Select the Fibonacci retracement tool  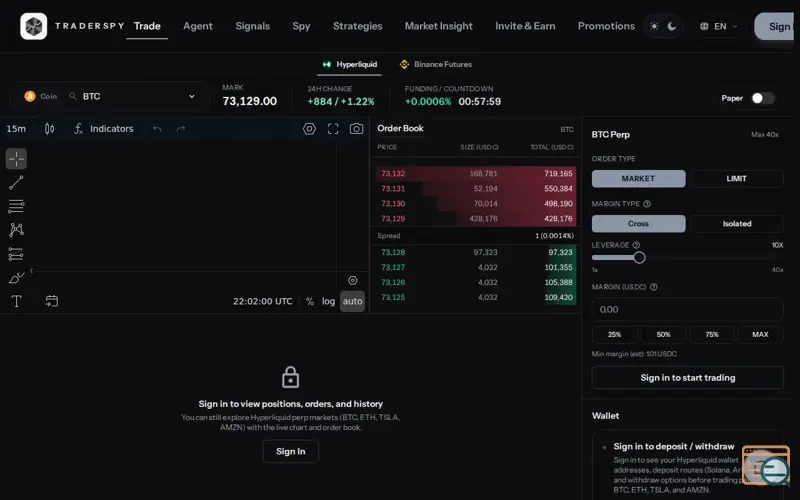point(16,206)
